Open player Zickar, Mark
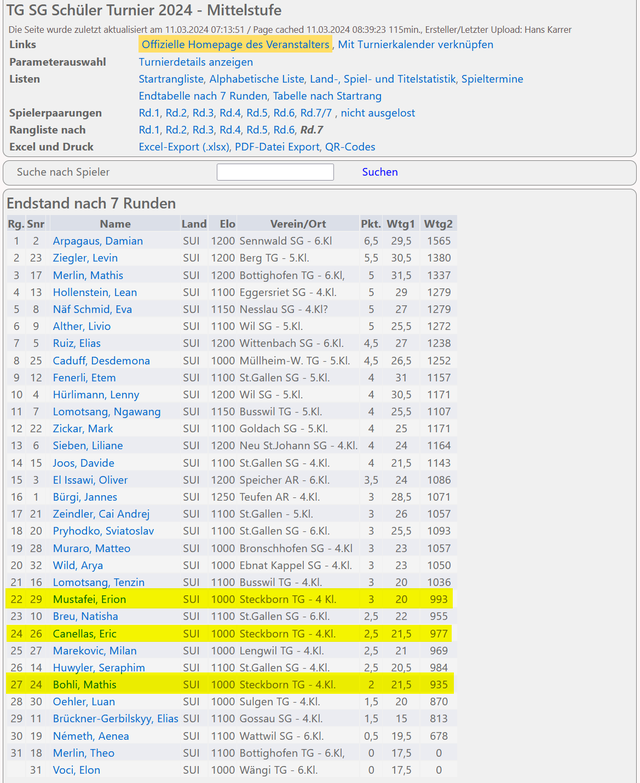The image size is (640, 783). click(x=83, y=428)
